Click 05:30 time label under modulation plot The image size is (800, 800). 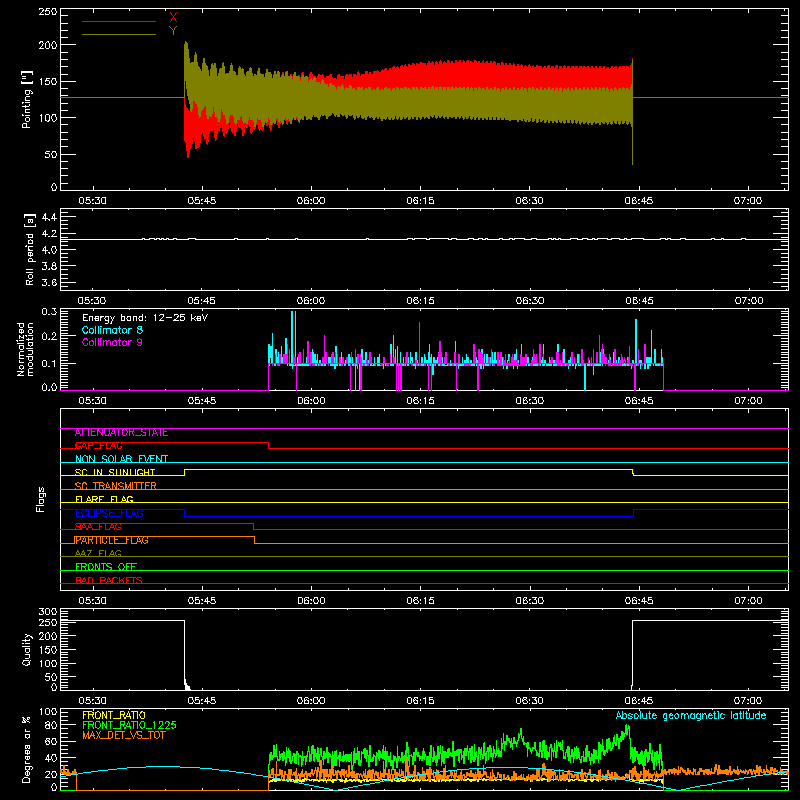[92, 401]
